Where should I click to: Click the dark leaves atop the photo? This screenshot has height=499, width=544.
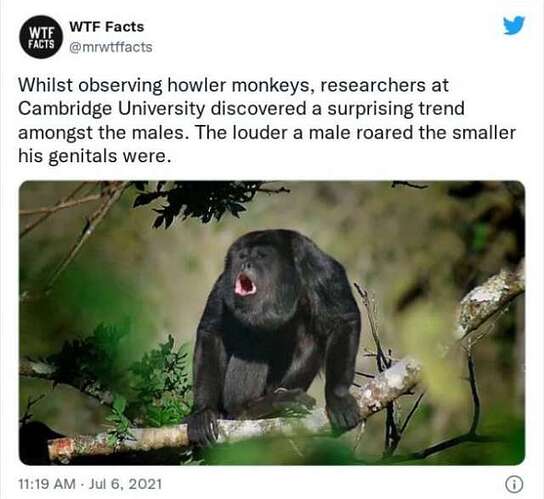click(x=205, y=201)
